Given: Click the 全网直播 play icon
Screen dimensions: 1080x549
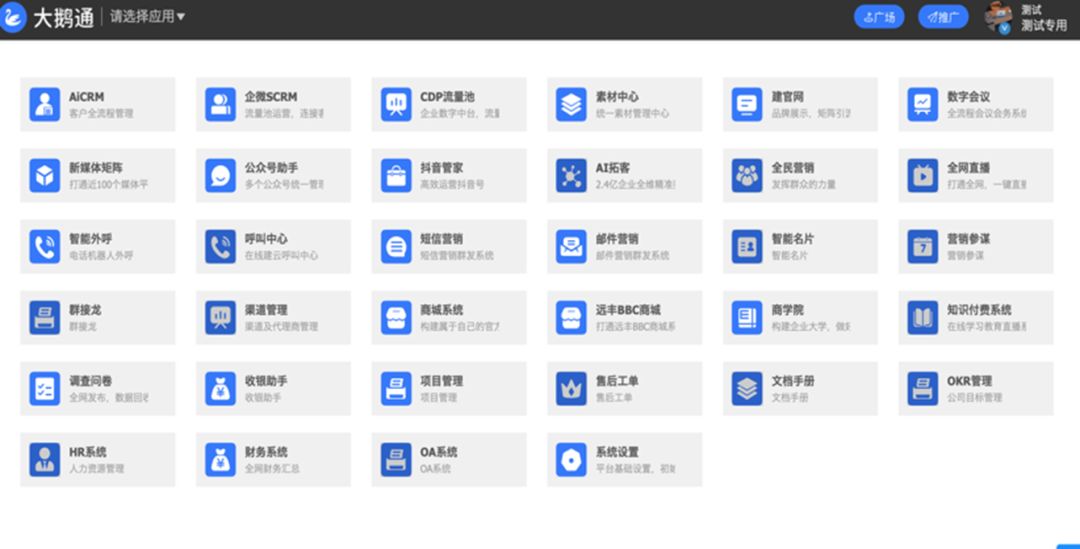Looking at the screenshot, I should pyautogui.click(x=923, y=176).
